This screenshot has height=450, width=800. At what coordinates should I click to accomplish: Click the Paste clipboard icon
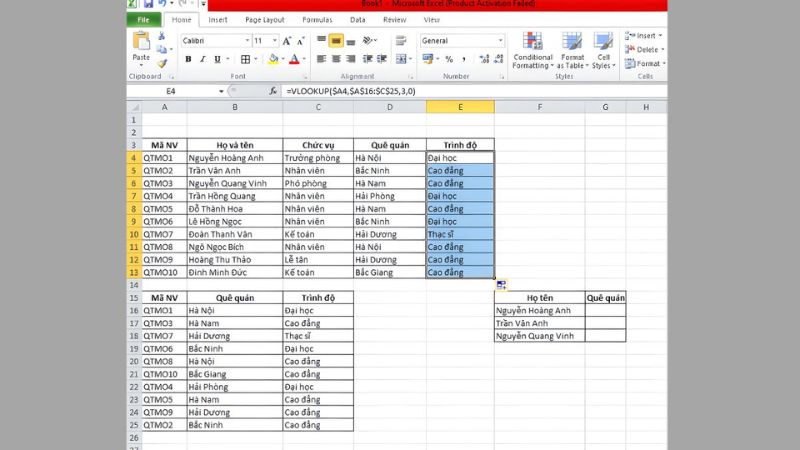(141, 41)
